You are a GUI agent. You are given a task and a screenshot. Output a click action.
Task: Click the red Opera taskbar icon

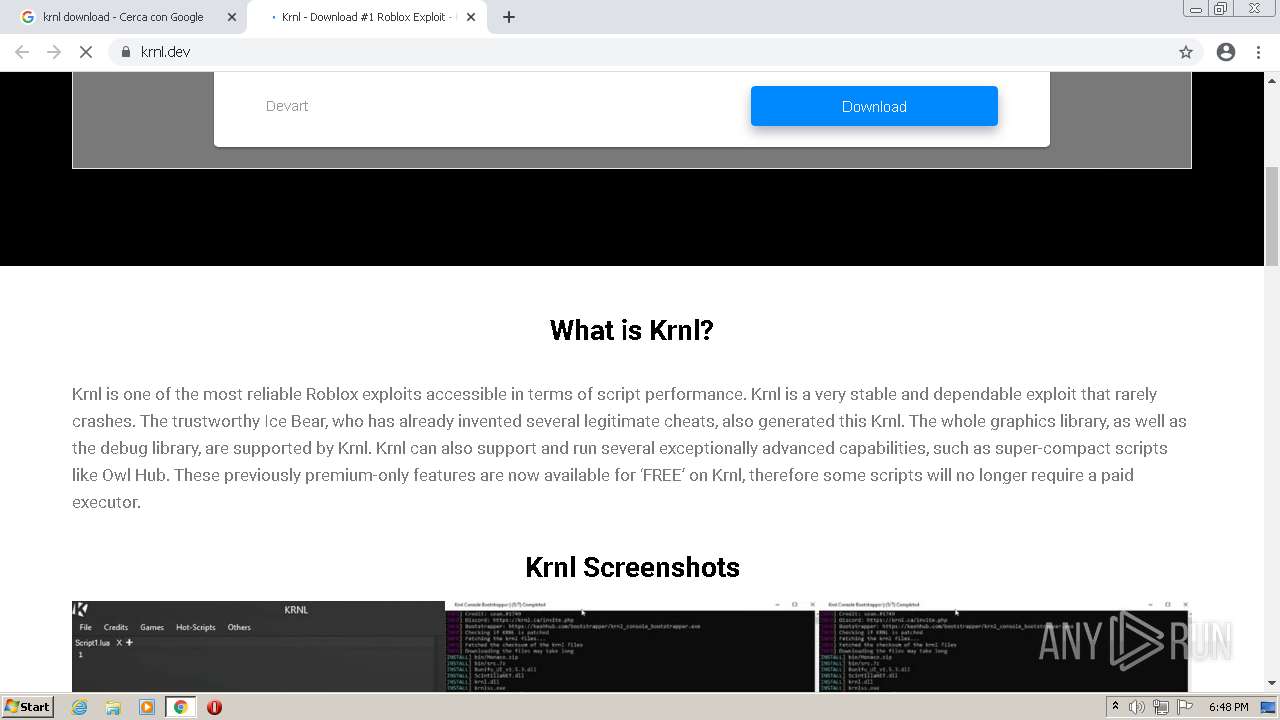[214, 707]
